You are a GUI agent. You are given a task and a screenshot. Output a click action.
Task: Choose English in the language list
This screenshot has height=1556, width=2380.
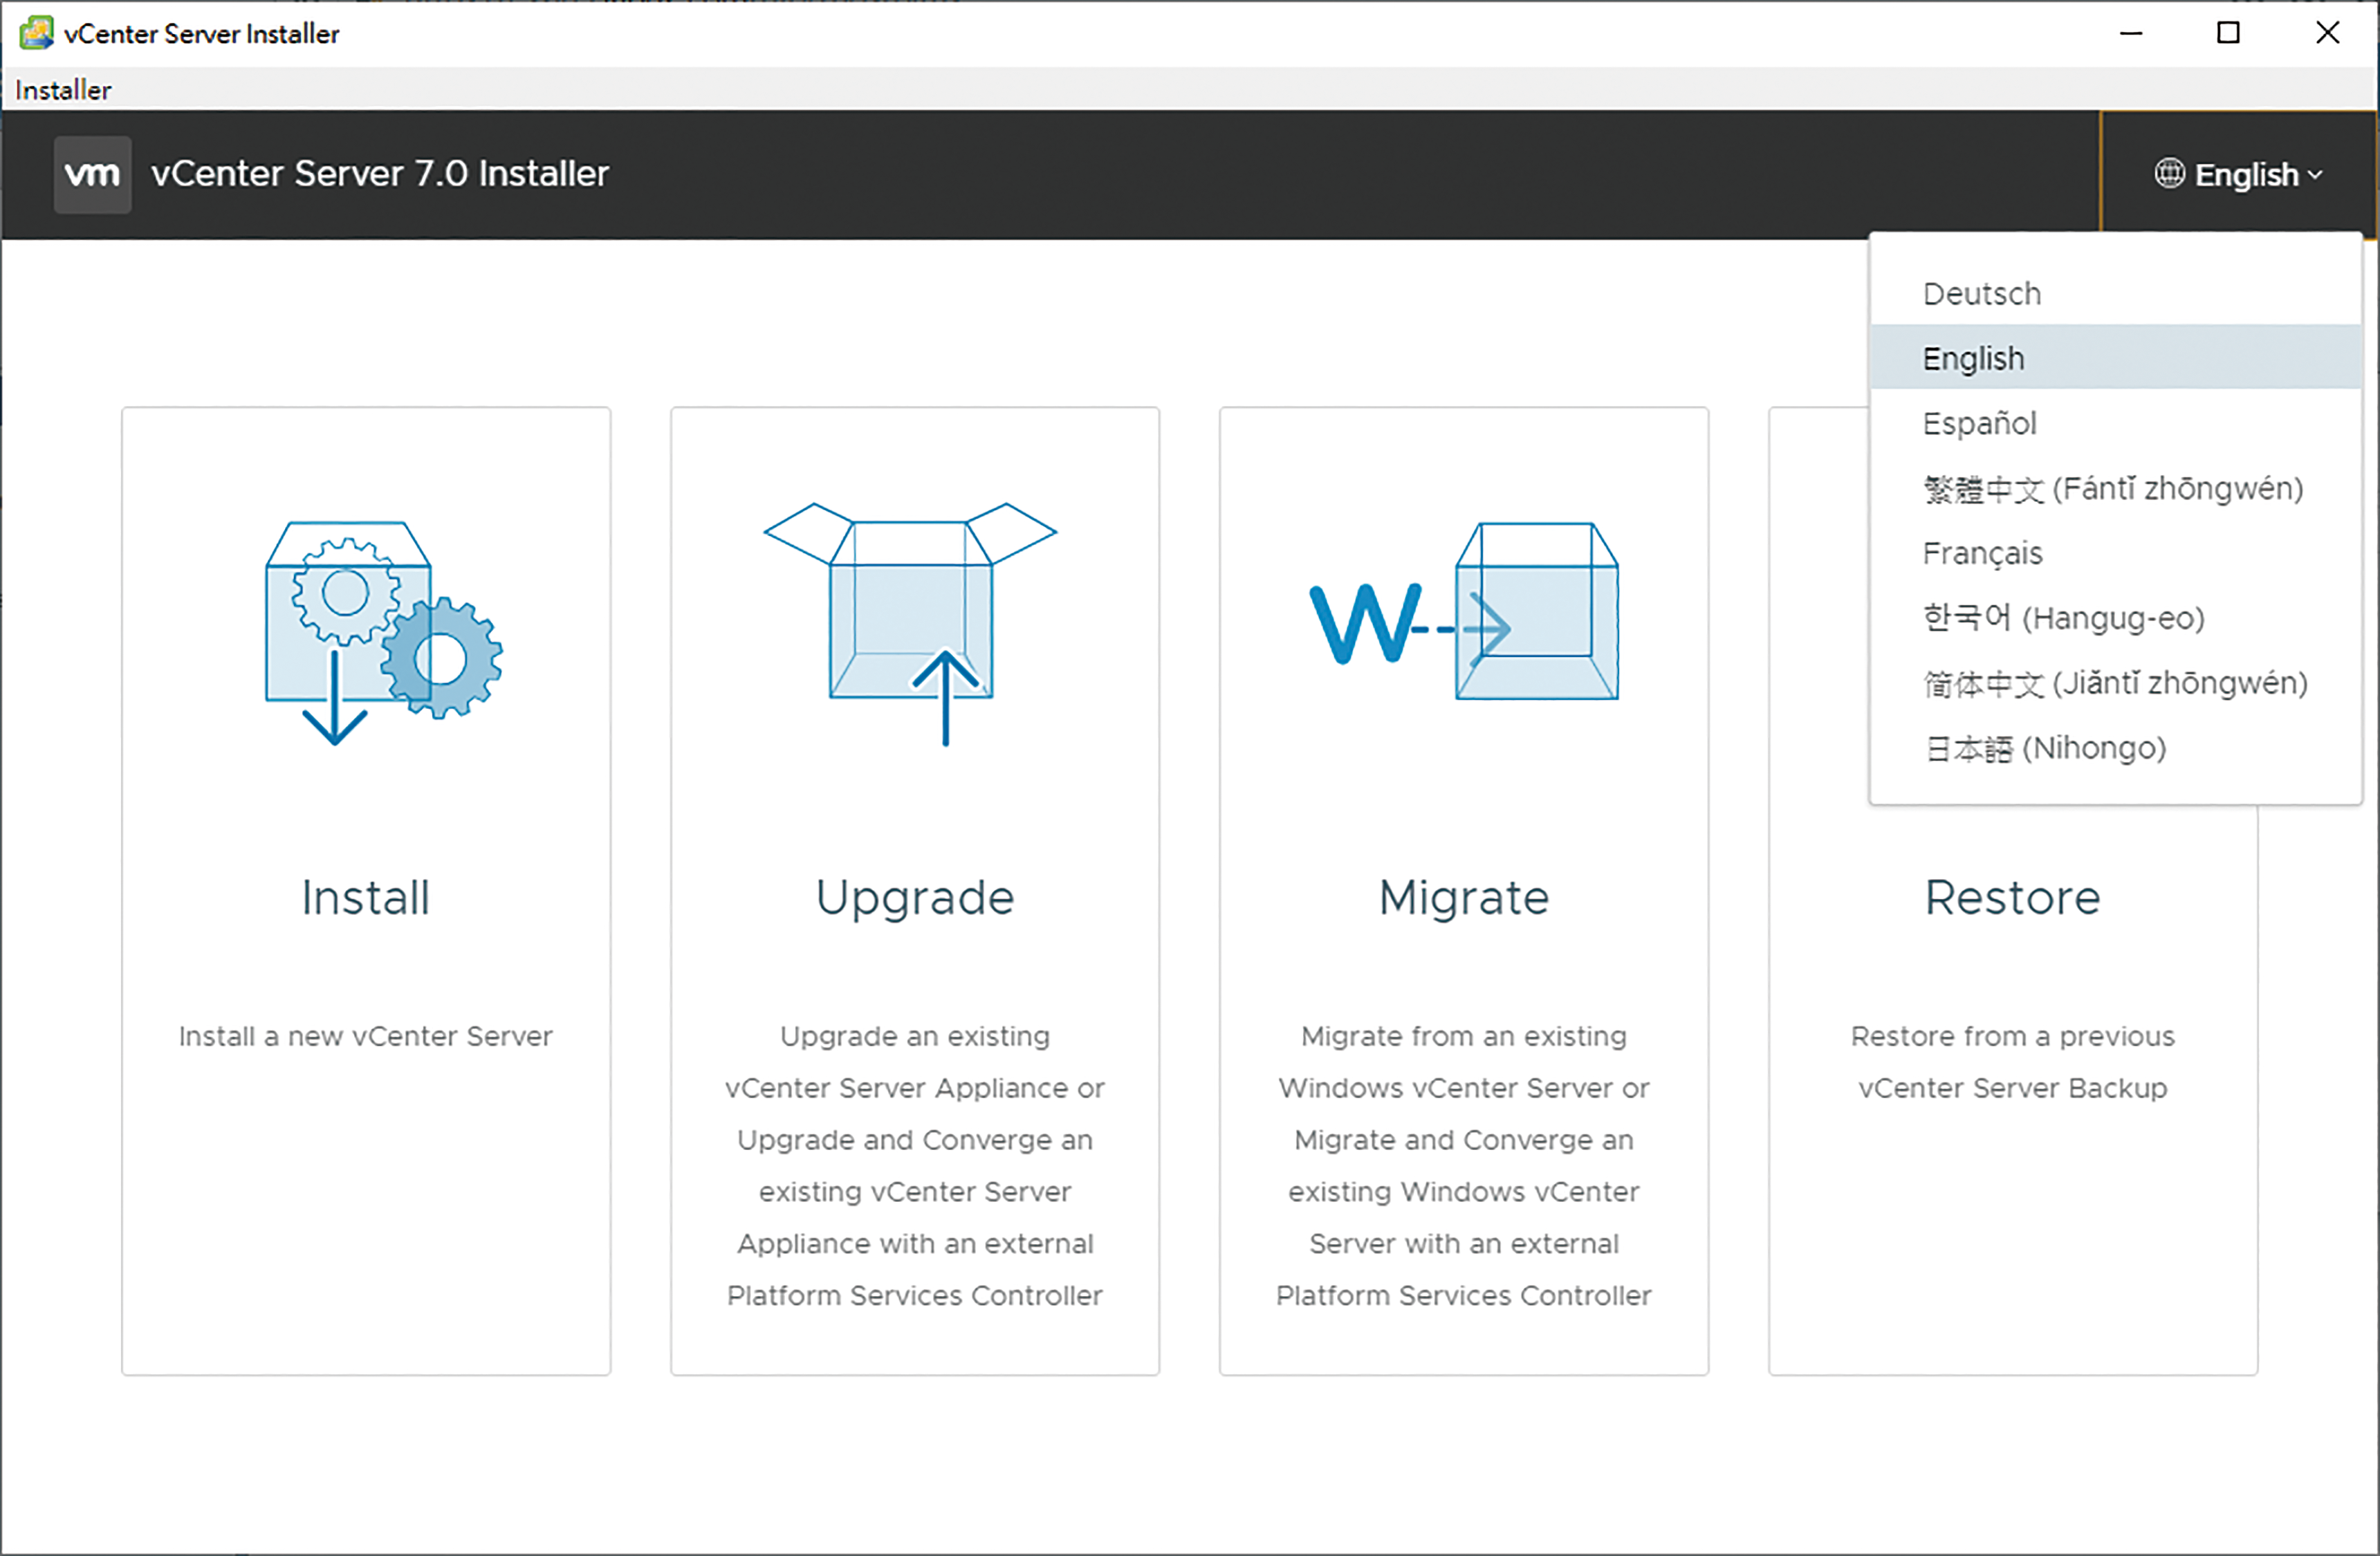[x=2115, y=358]
